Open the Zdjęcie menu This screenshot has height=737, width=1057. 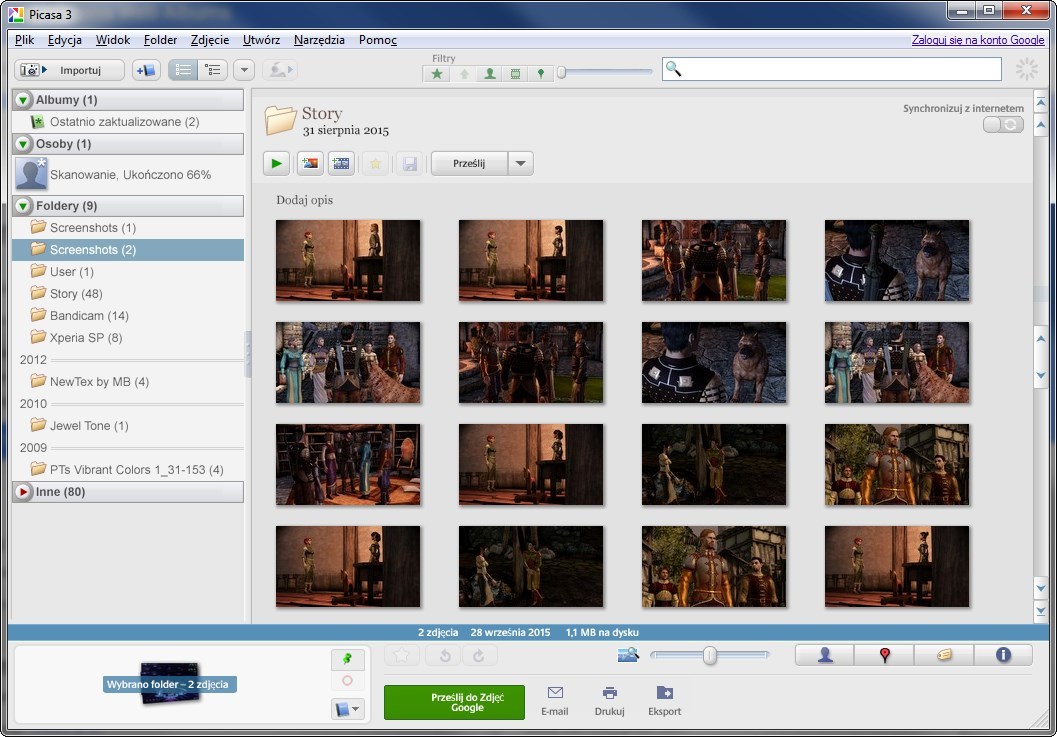pos(210,40)
